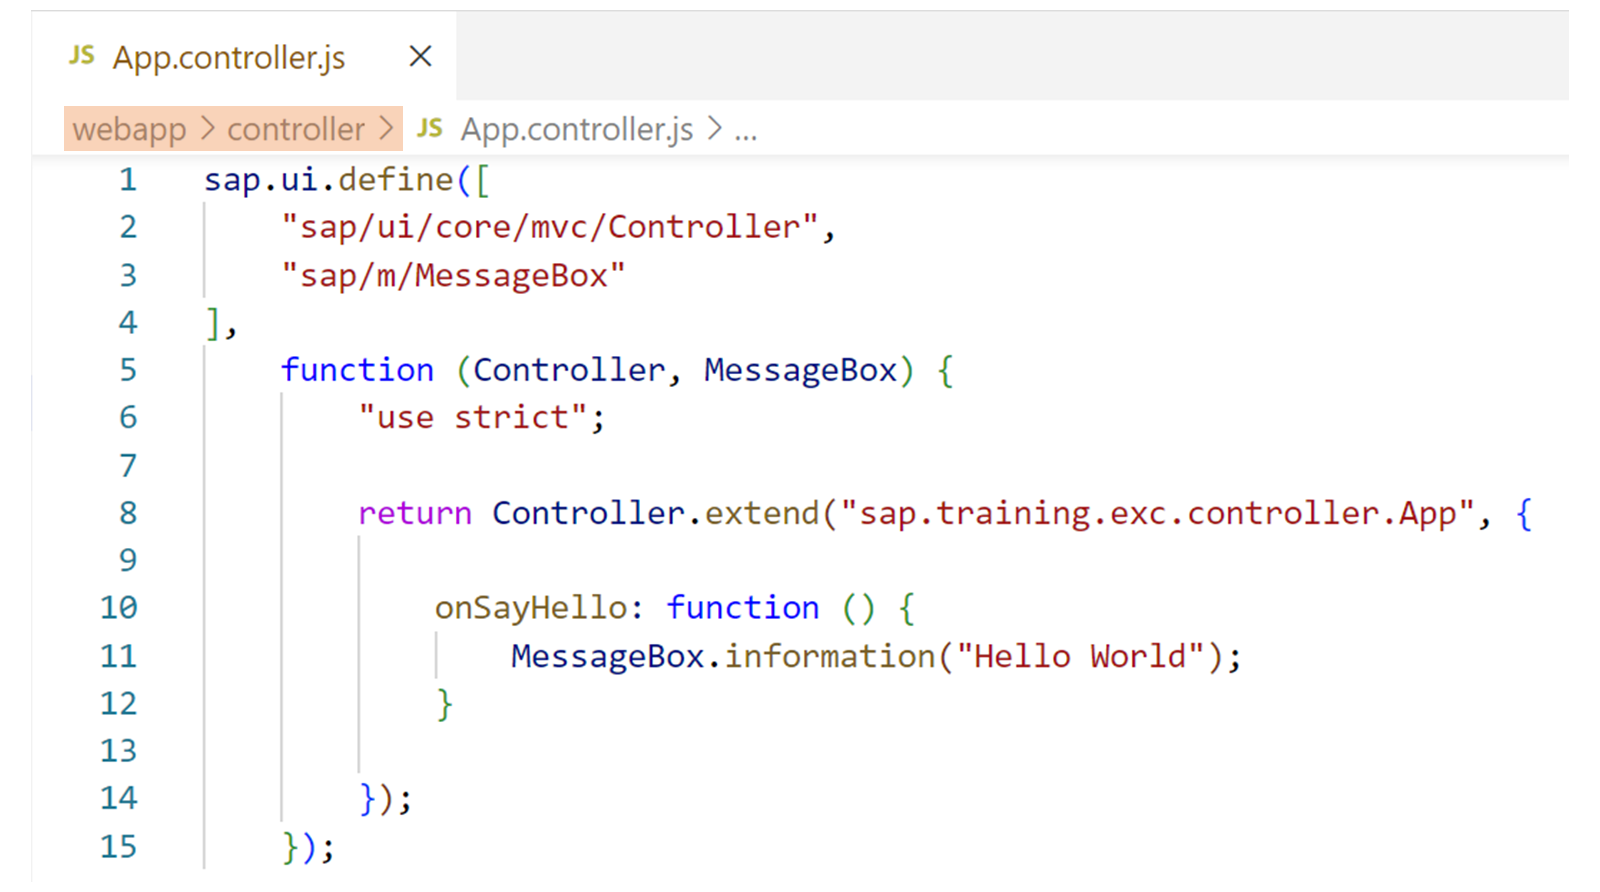The width and height of the screenshot is (1600, 892).
Task: Click line number 15 in the gutter
Action: click(118, 847)
